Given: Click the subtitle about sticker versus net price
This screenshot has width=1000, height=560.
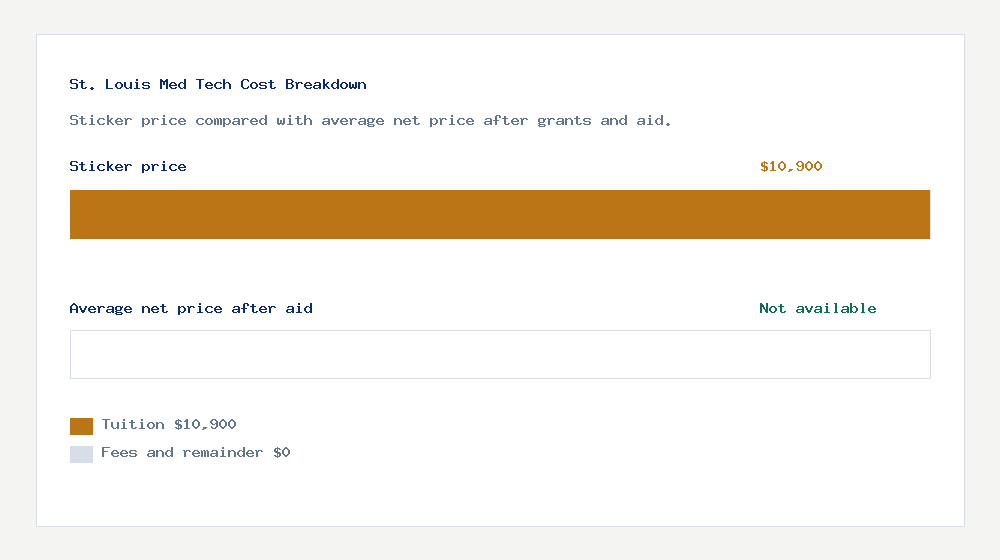Looking at the screenshot, I should click(370, 121).
